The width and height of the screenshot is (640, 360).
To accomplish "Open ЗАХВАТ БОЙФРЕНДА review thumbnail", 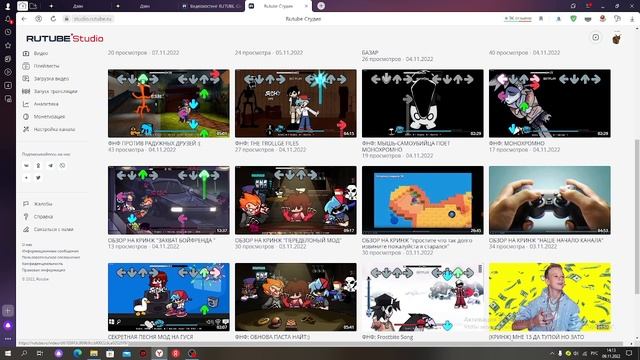I will click(x=169, y=200).
